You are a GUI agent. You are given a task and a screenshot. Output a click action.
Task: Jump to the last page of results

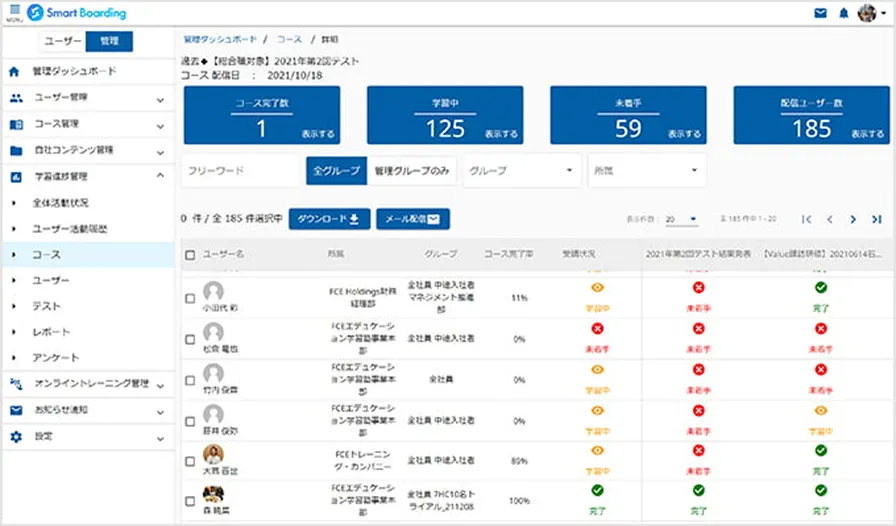(877, 219)
